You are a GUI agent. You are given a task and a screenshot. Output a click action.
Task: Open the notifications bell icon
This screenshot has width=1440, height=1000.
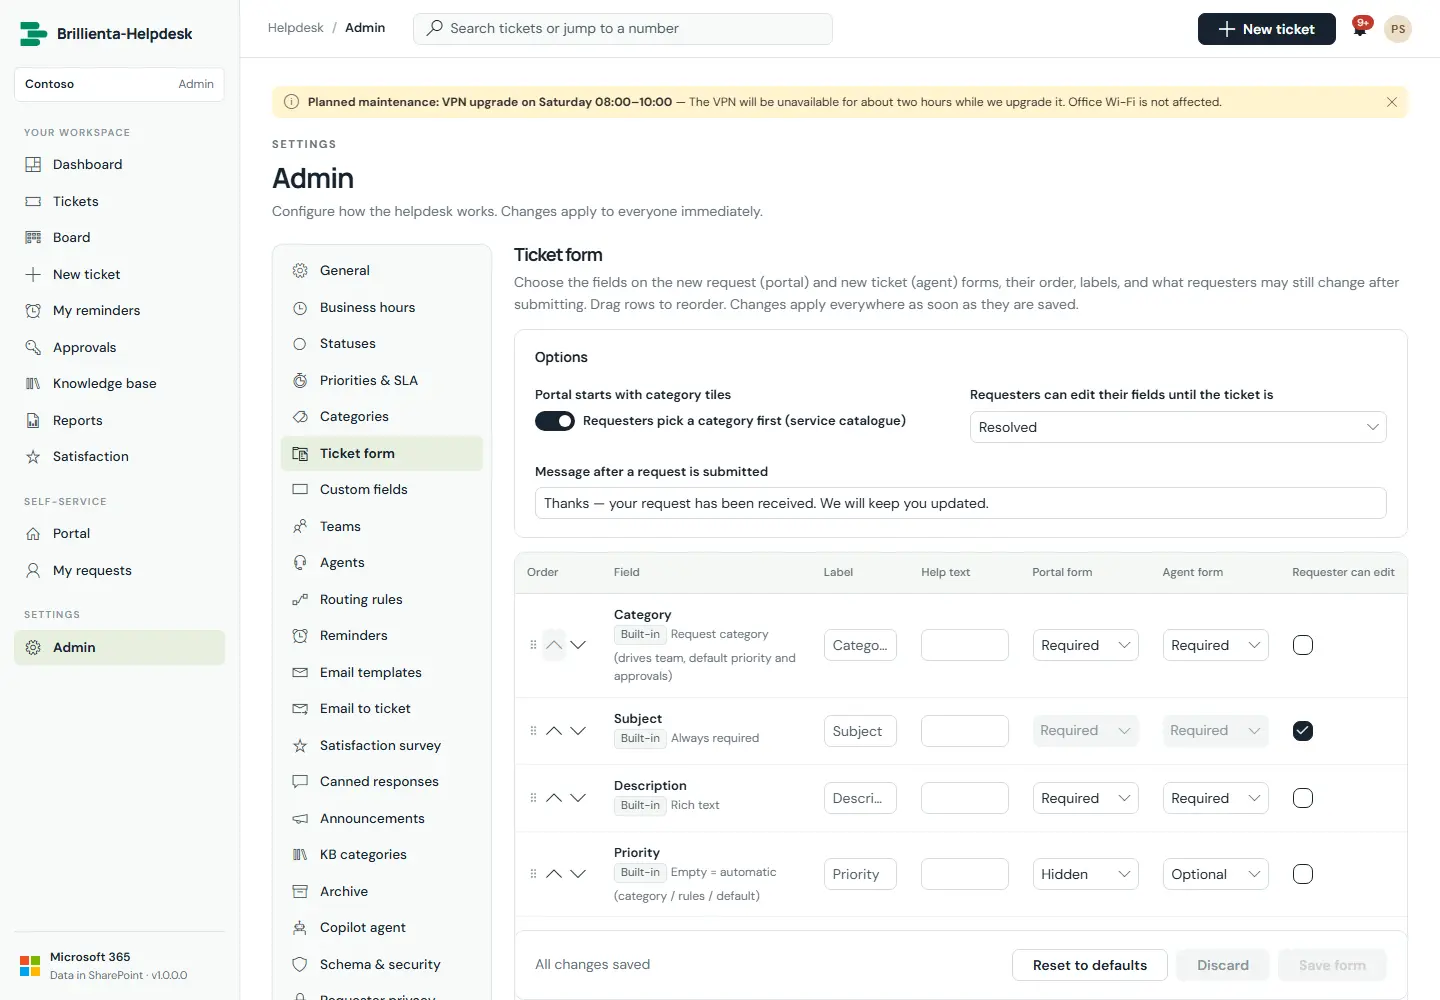click(1360, 29)
